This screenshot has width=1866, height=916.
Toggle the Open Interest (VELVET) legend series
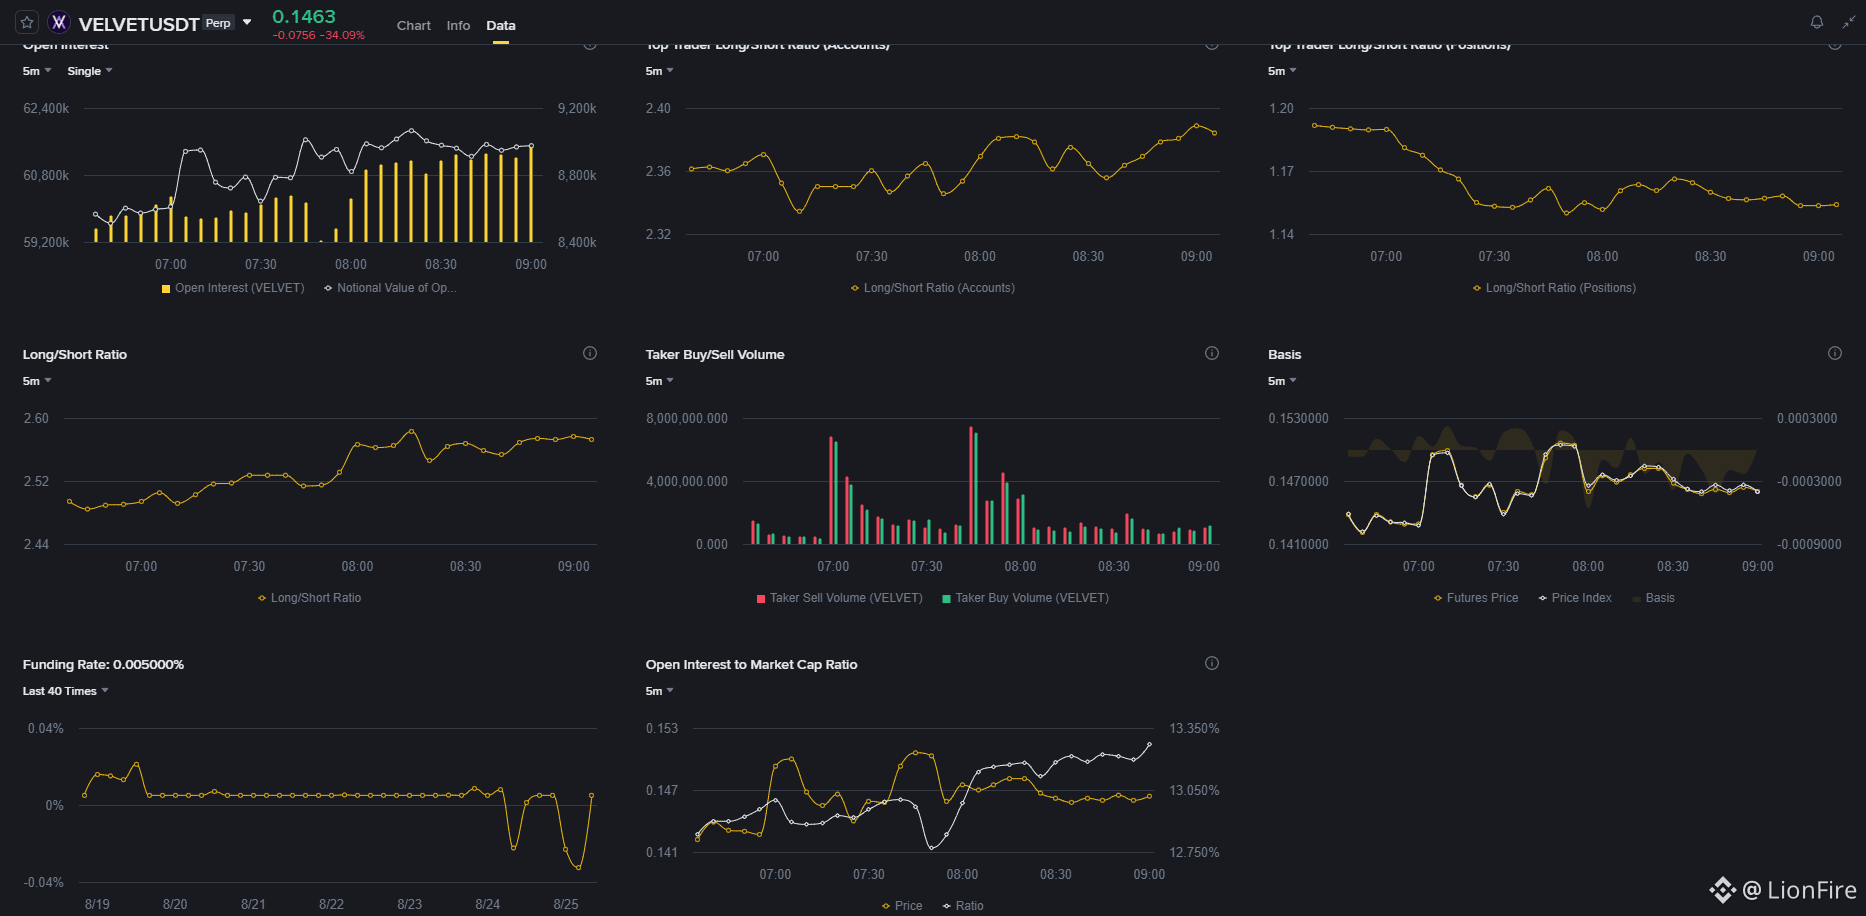click(x=233, y=288)
